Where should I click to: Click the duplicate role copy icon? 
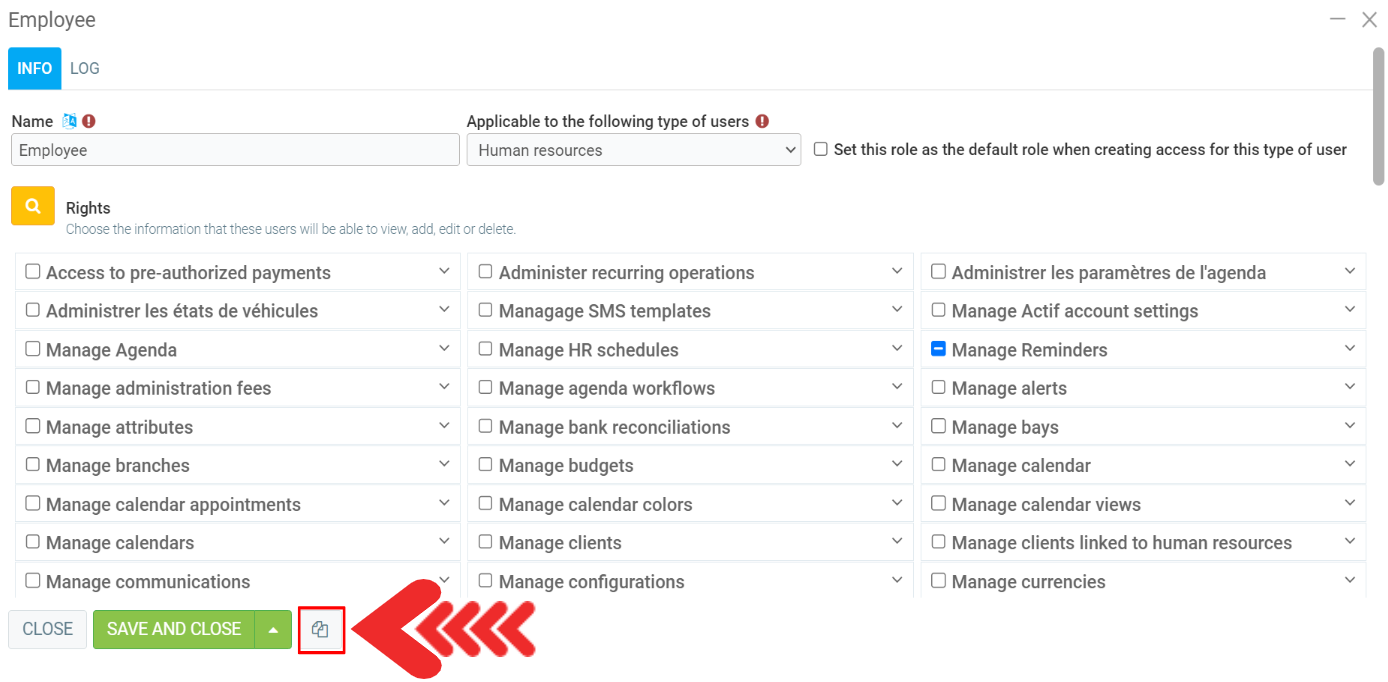(320, 630)
